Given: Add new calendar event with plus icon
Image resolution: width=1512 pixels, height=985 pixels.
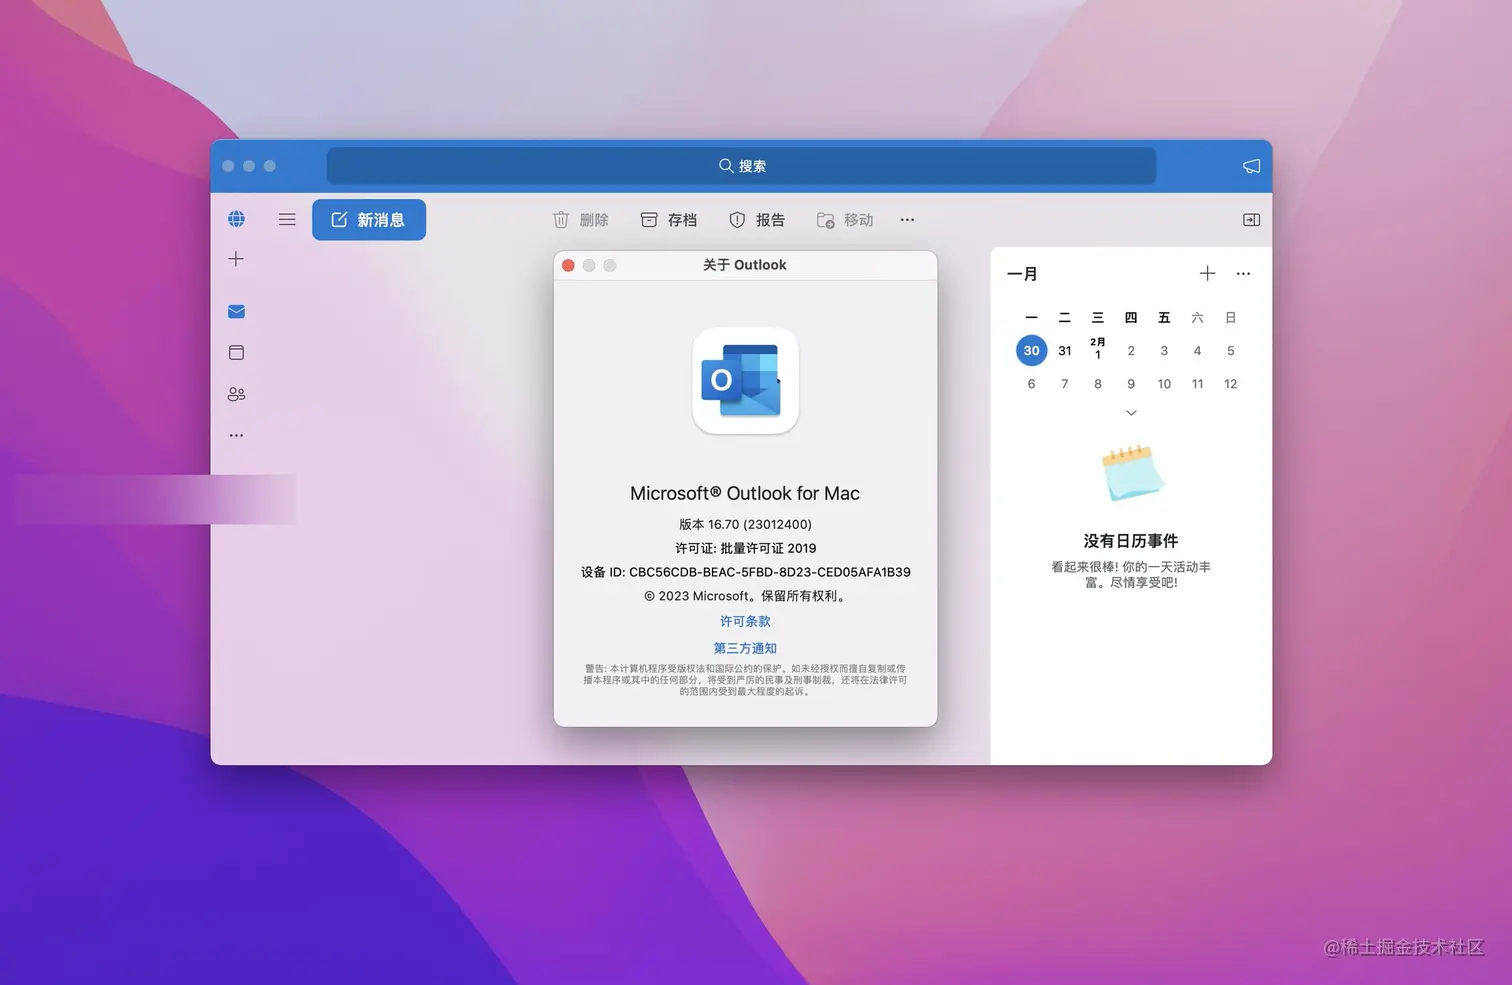Looking at the screenshot, I should click(1207, 274).
